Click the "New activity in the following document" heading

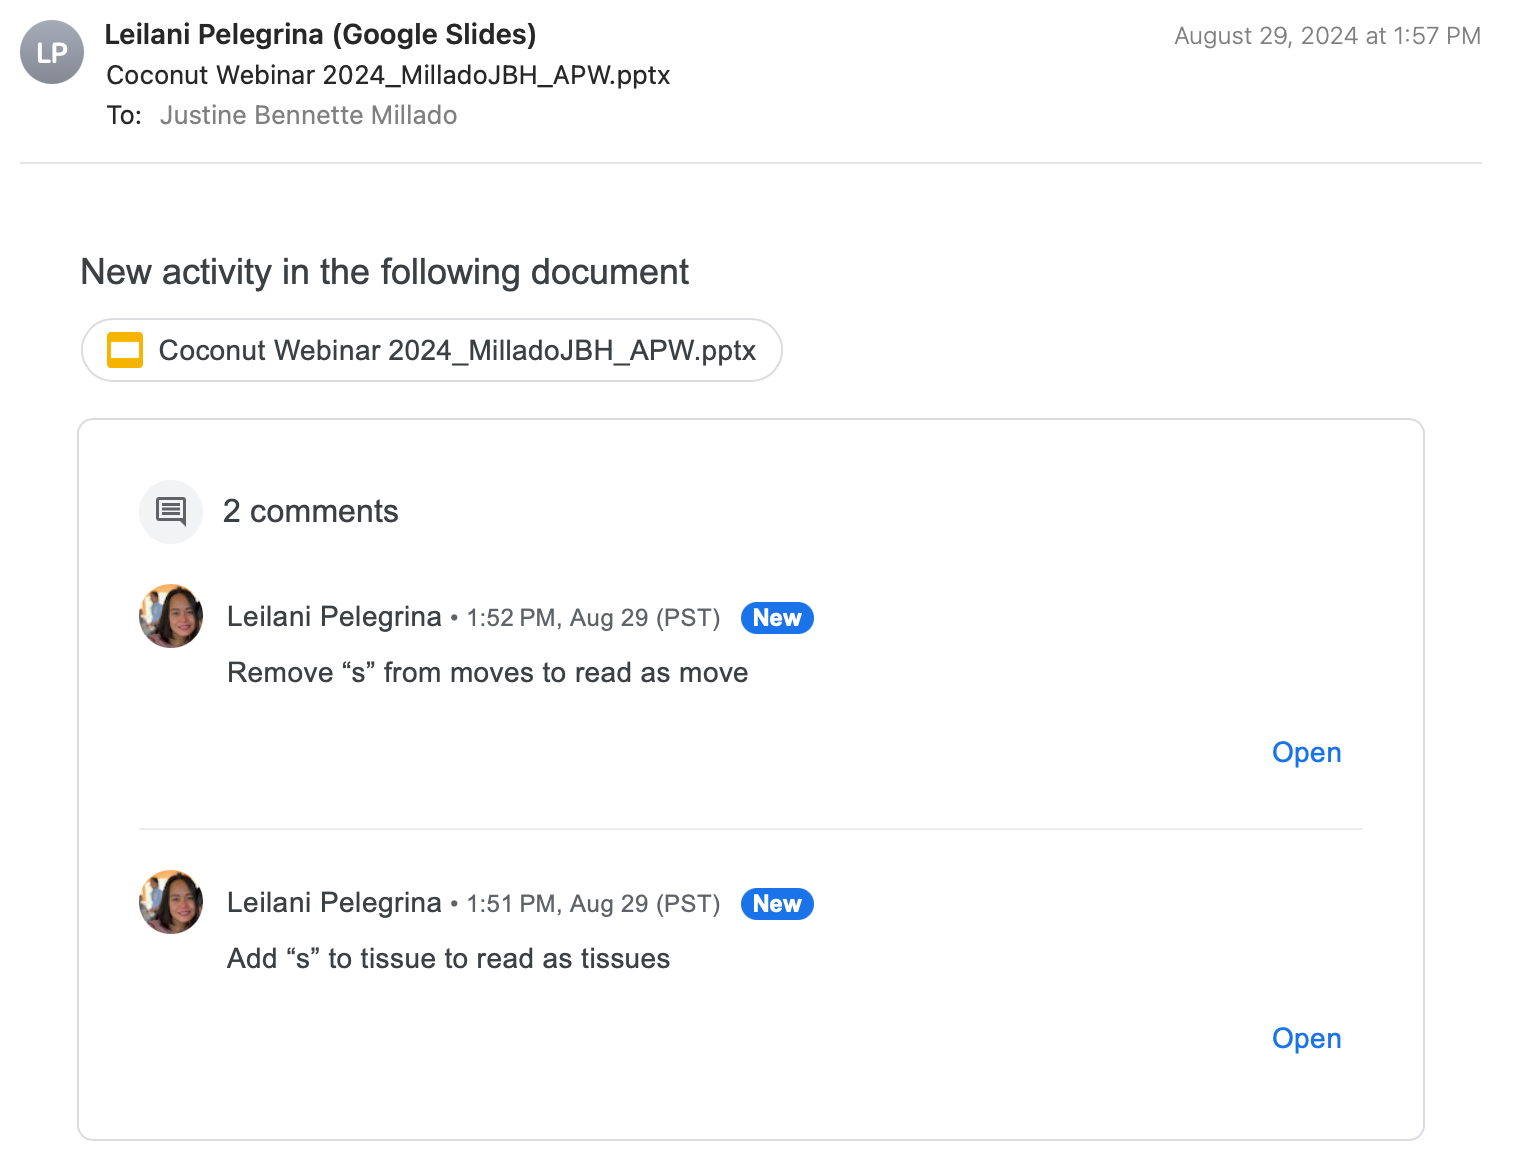385,272
